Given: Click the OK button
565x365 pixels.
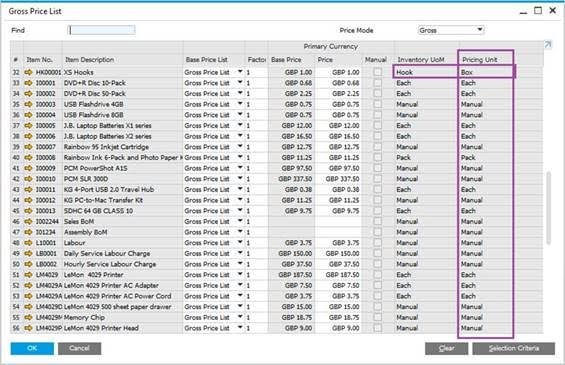Looking at the screenshot, I should click(x=32, y=348).
